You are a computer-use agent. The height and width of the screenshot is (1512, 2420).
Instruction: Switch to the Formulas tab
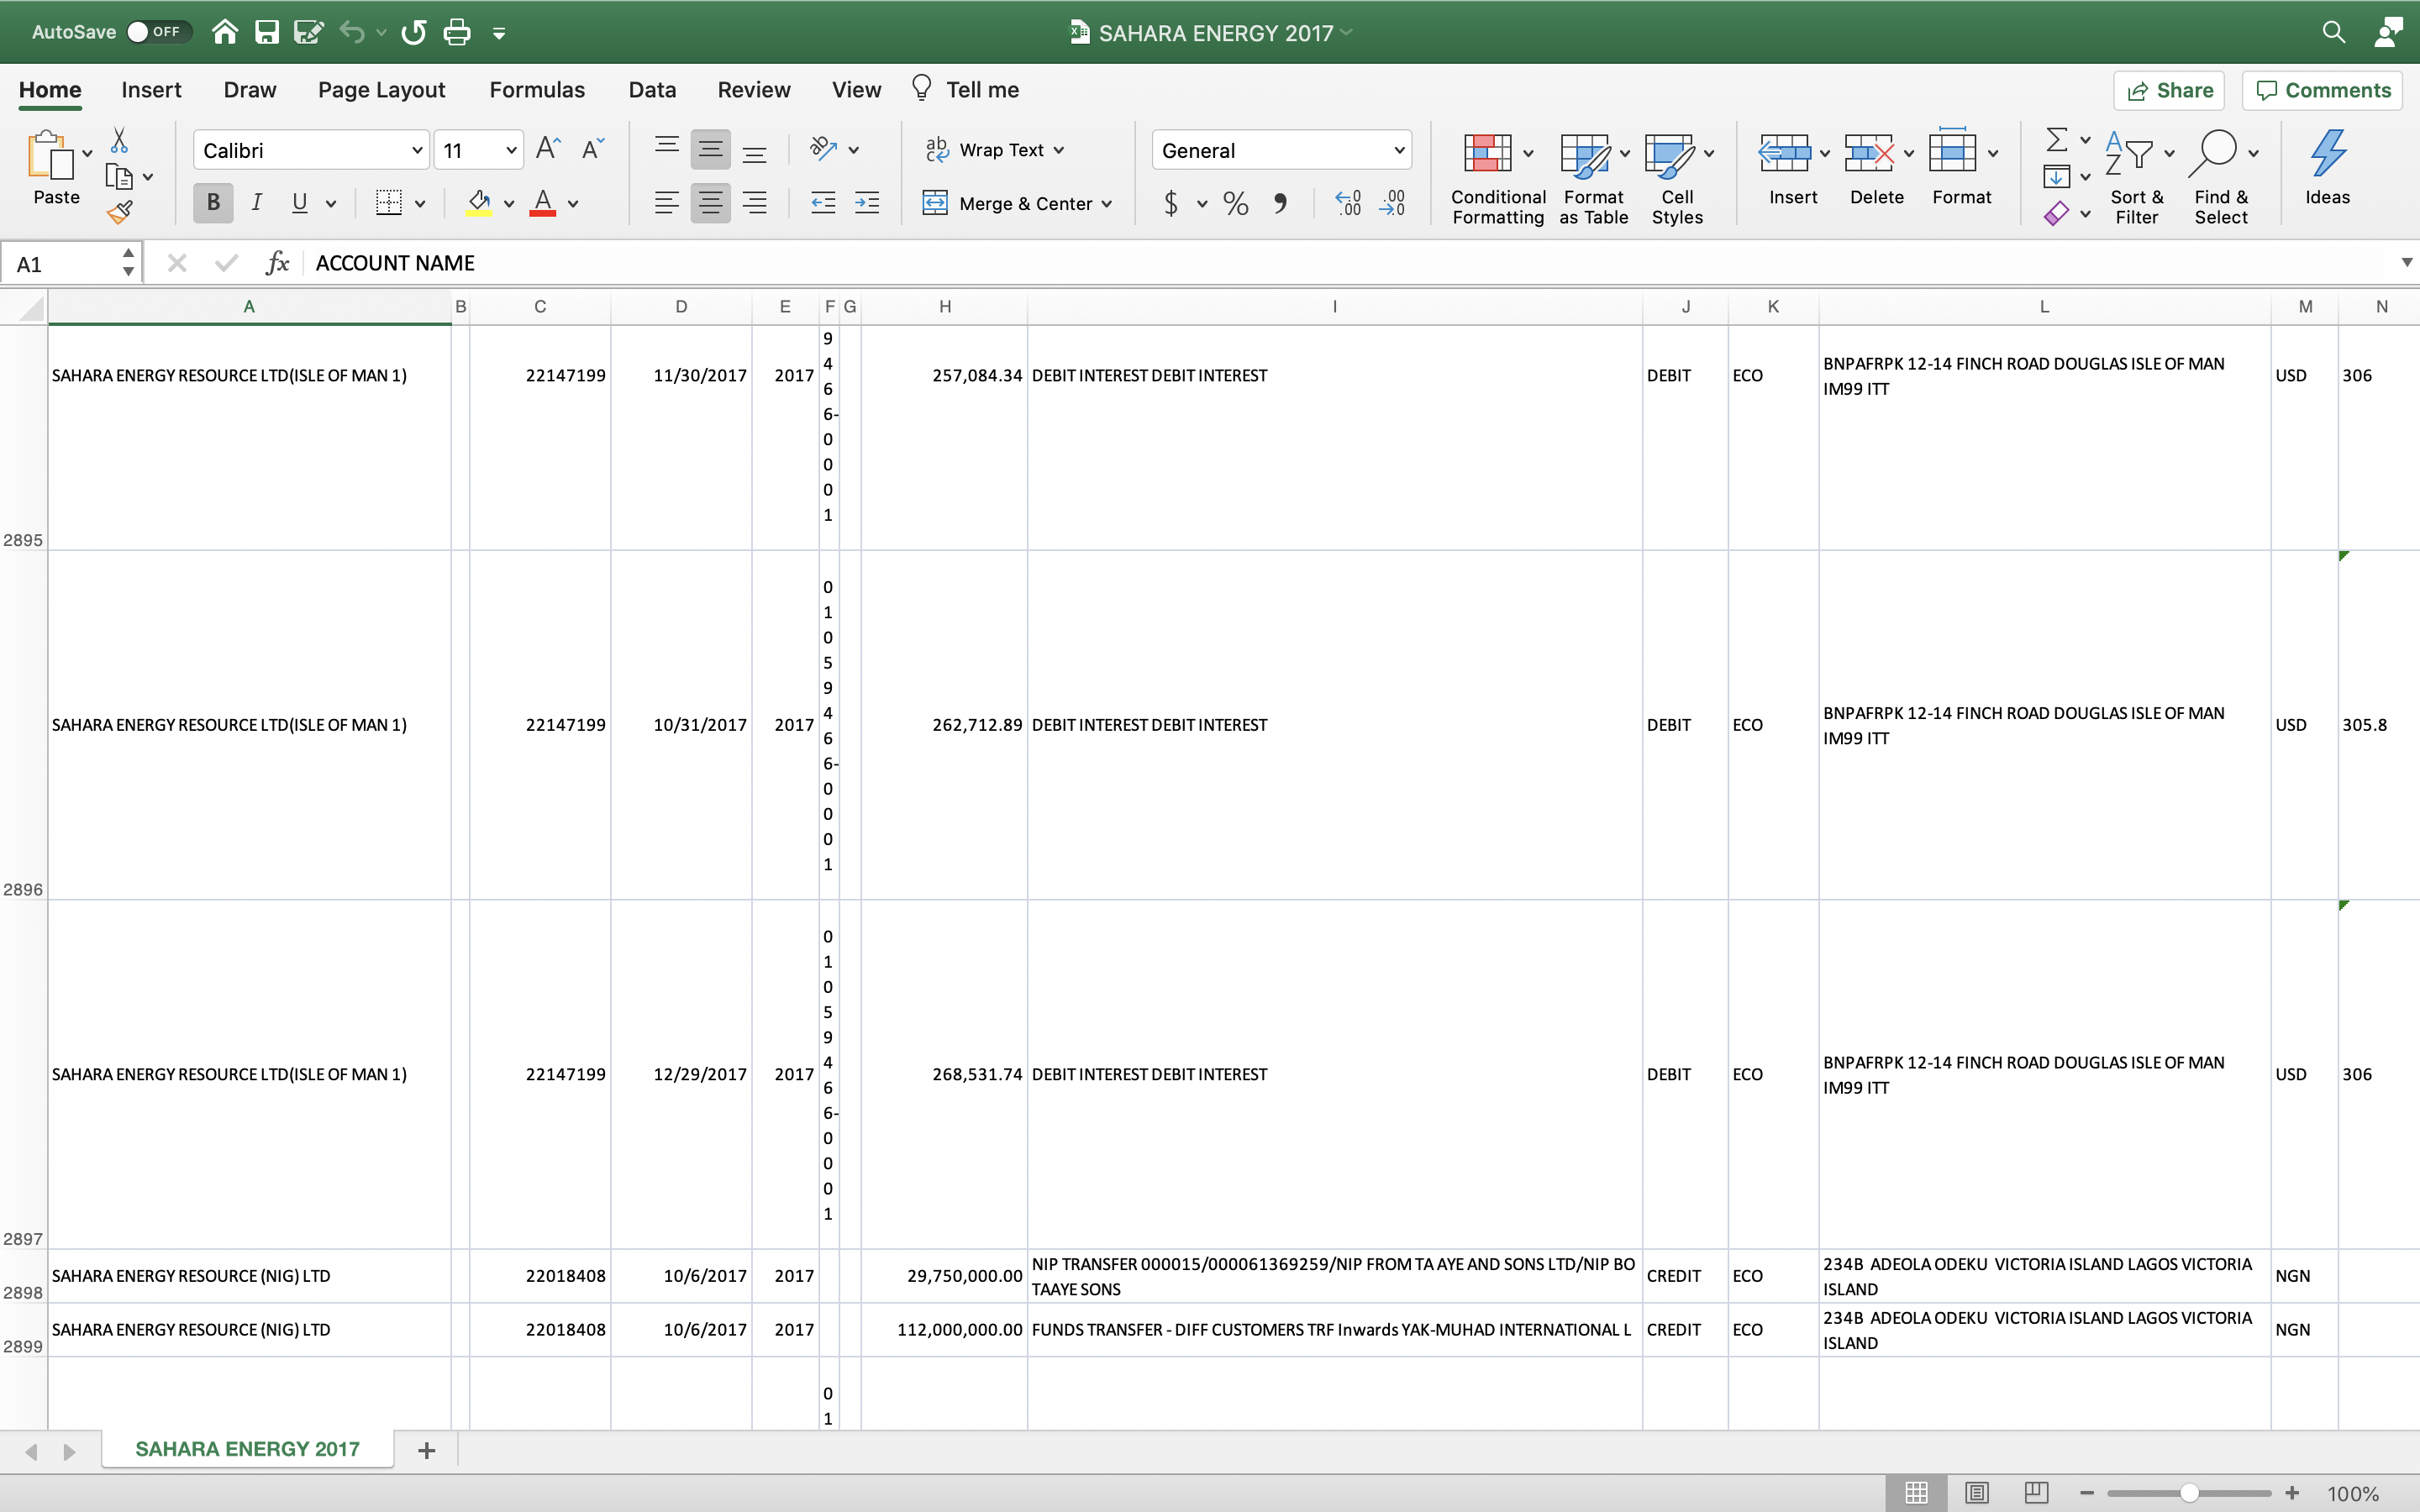point(537,90)
